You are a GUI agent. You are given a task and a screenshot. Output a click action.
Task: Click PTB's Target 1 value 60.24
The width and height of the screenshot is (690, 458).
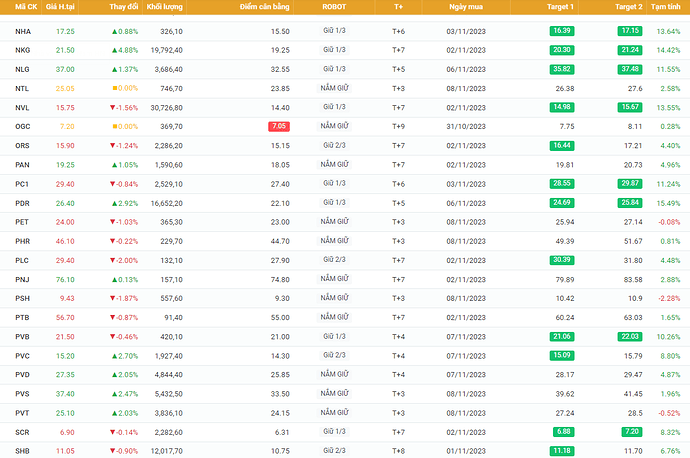pyautogui.click(x=565, y=318)
